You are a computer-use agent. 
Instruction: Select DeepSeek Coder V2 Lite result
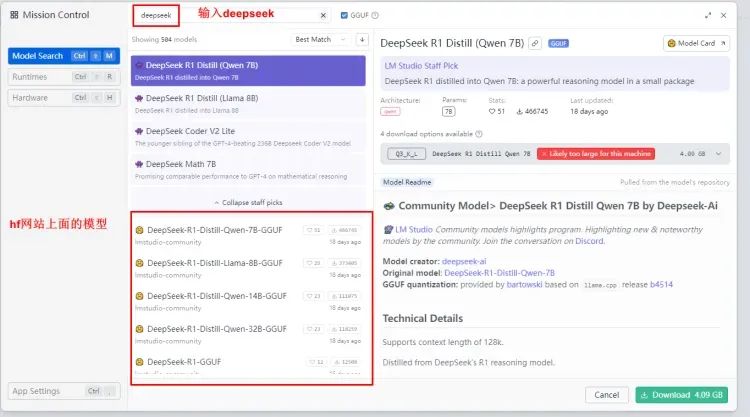point(248,137)
